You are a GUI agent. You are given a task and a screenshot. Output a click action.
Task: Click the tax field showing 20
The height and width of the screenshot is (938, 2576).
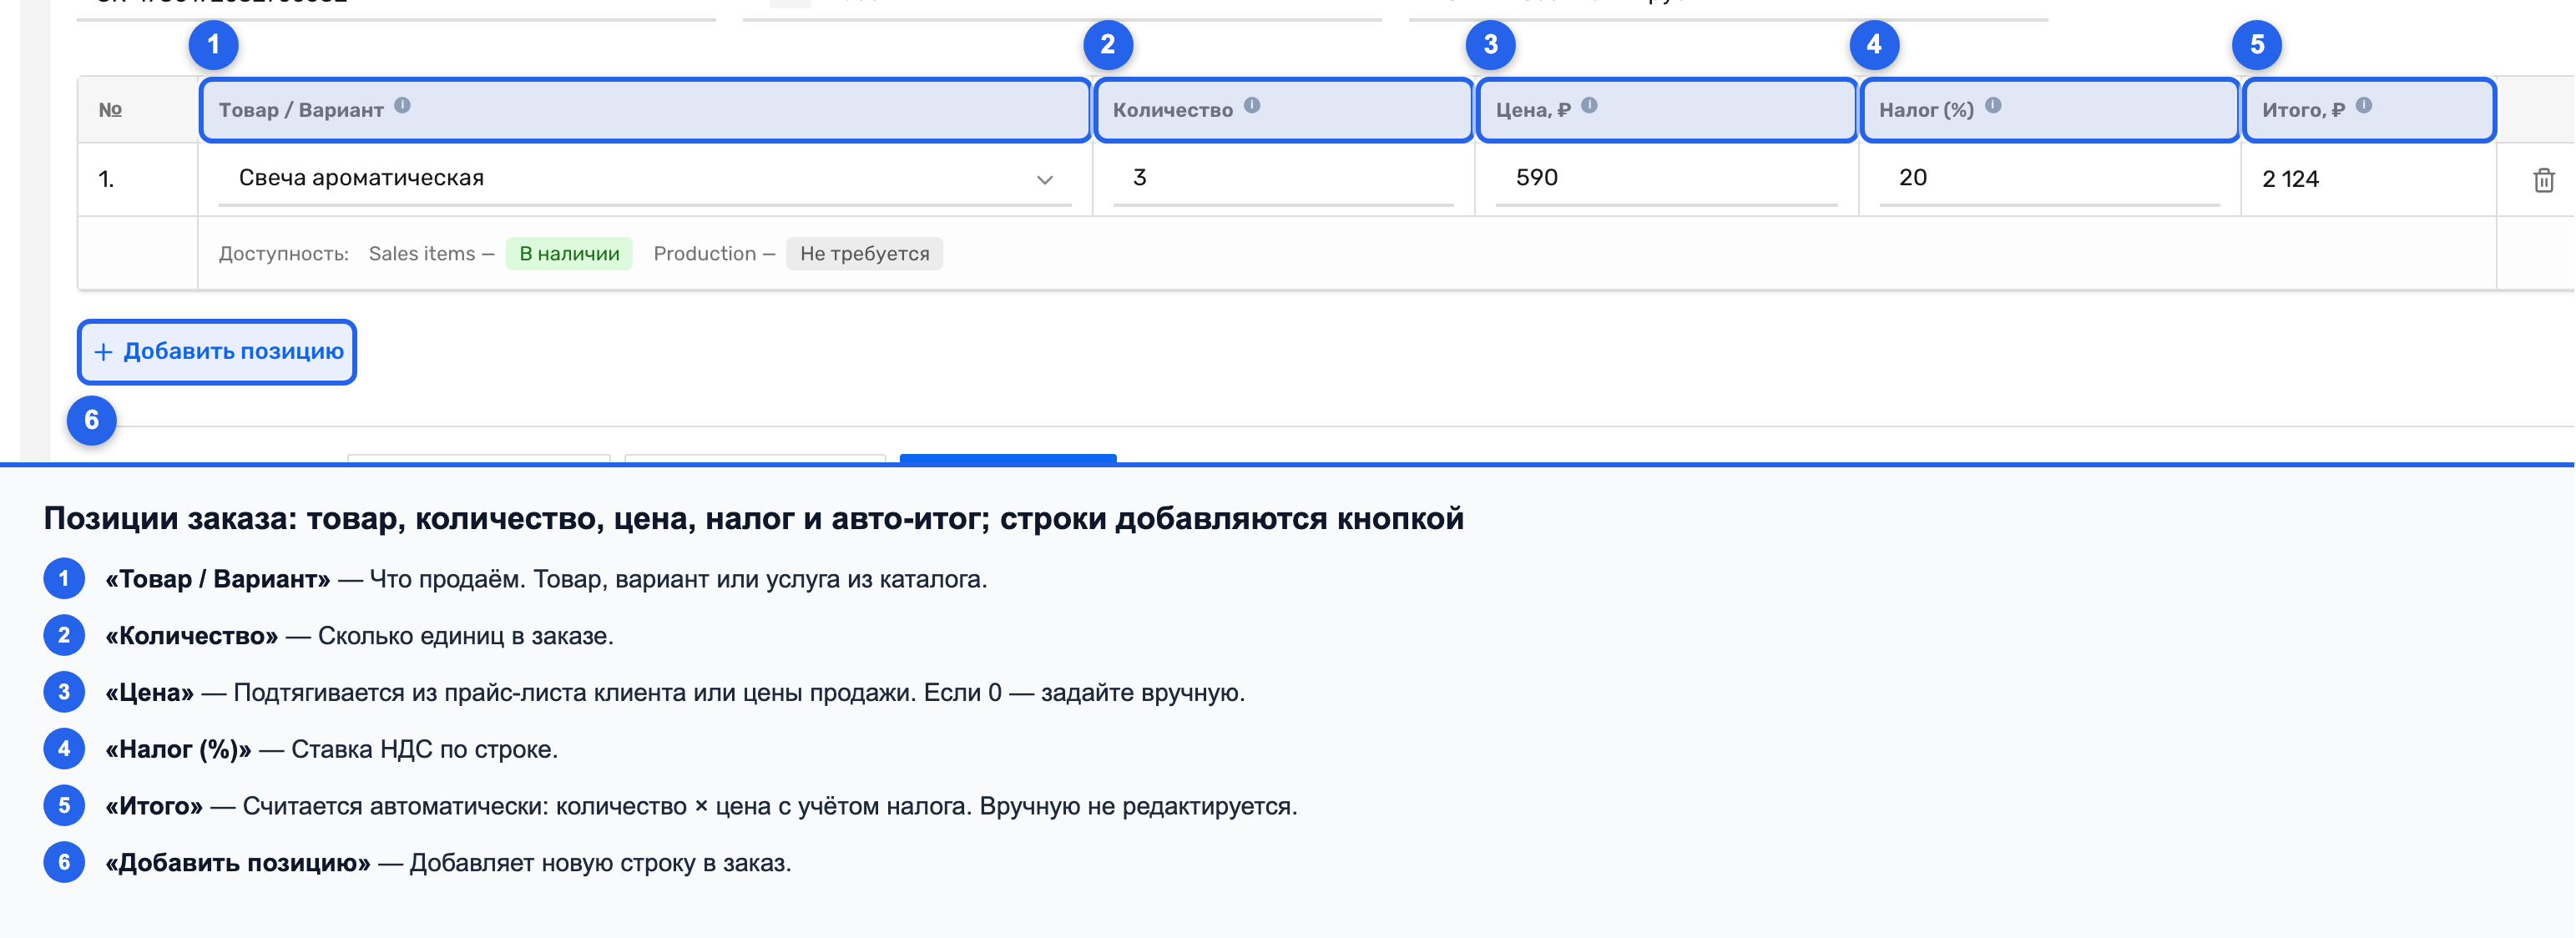[2049, 179]
